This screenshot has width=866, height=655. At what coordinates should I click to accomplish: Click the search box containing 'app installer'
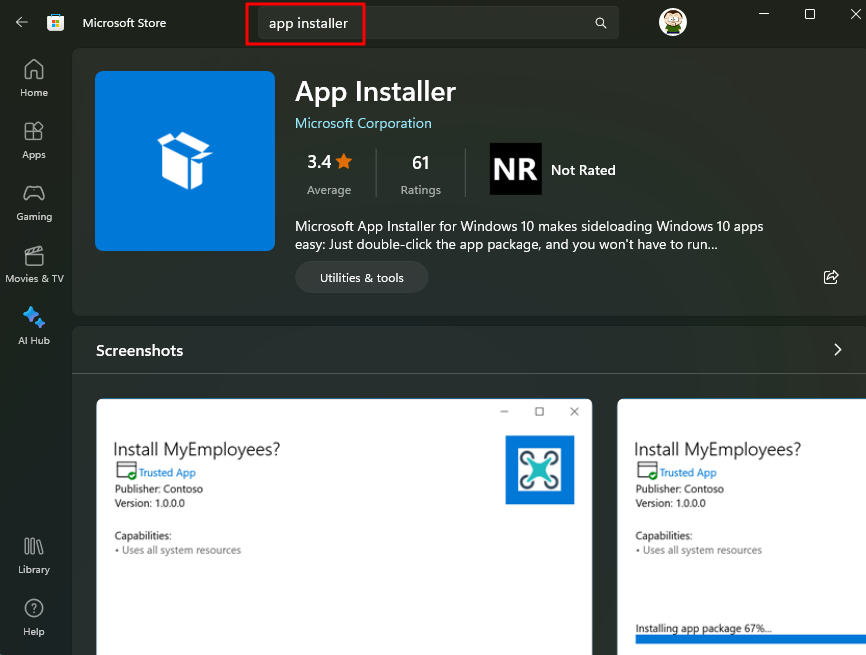[437, 23]
